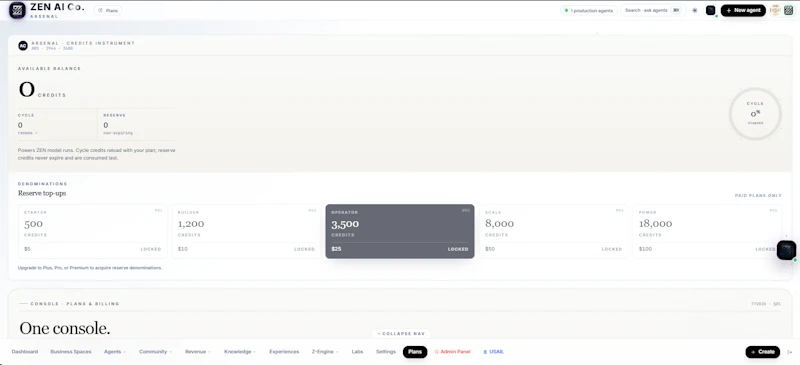Click the Reserve top-ups heading
The width and height of the screenshot is (800, 365).
click(x=42, y=193)
